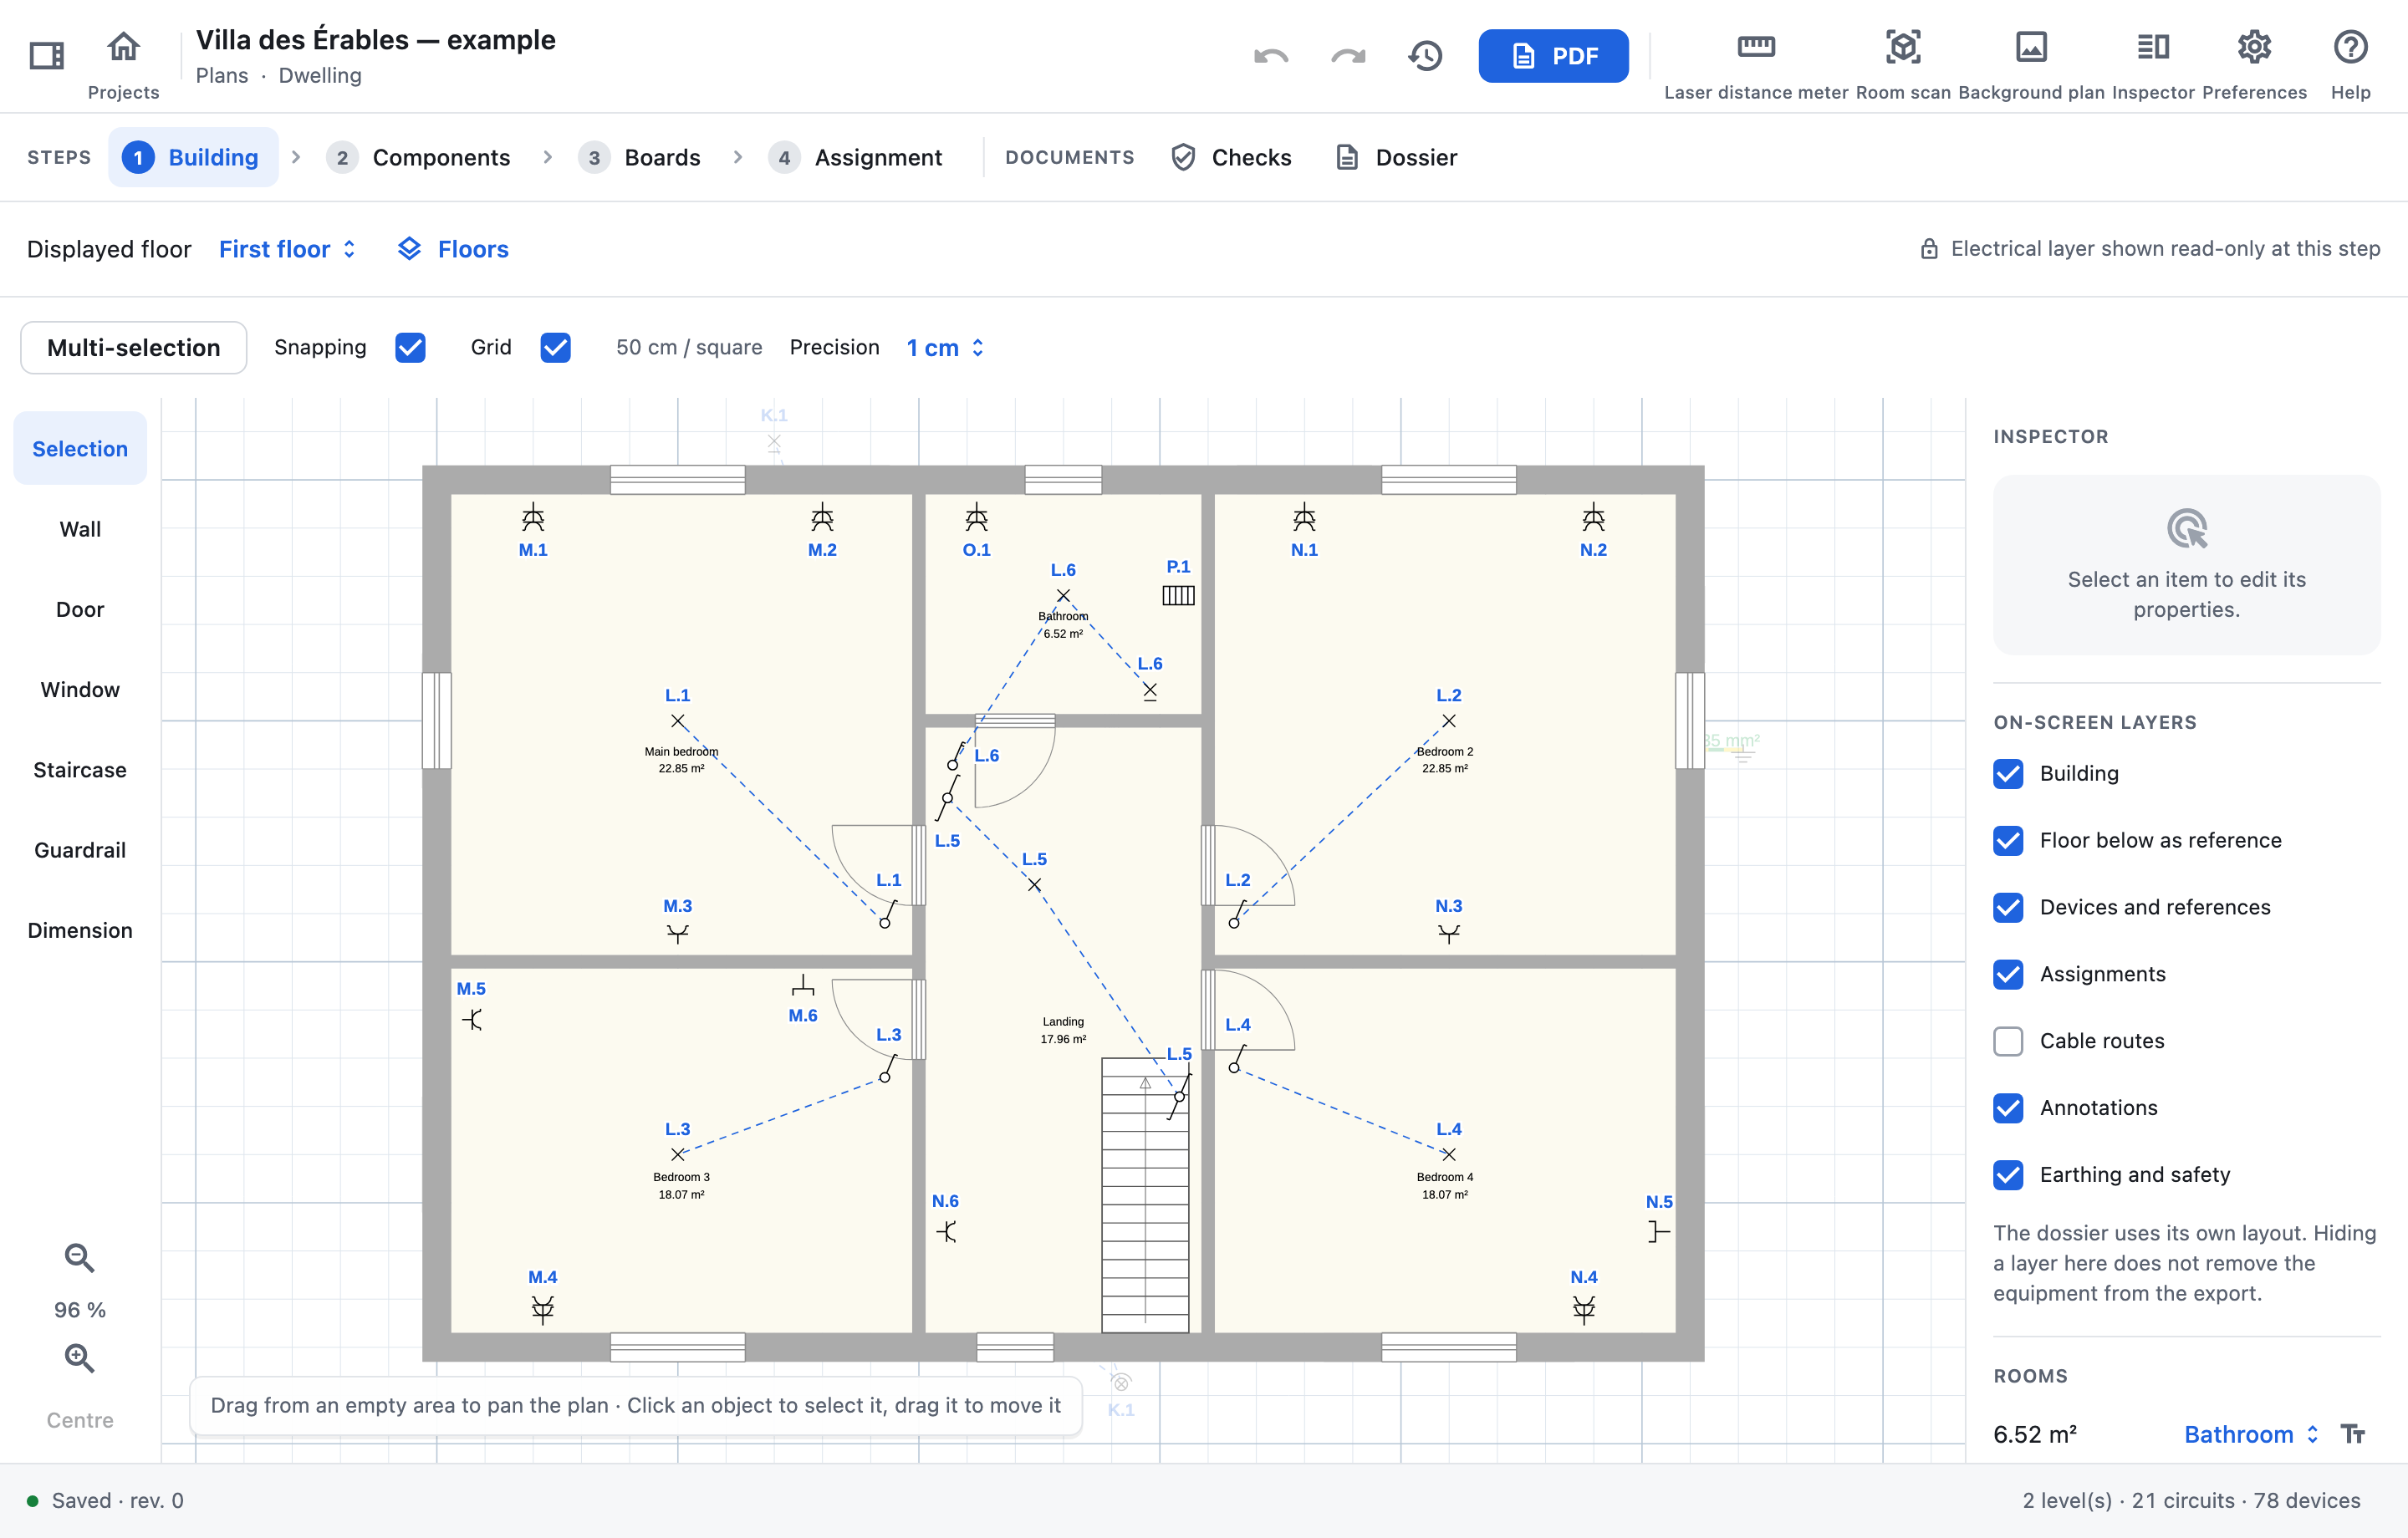Click the Multi-selection button
The image size is (2408, 1538).
134,347
